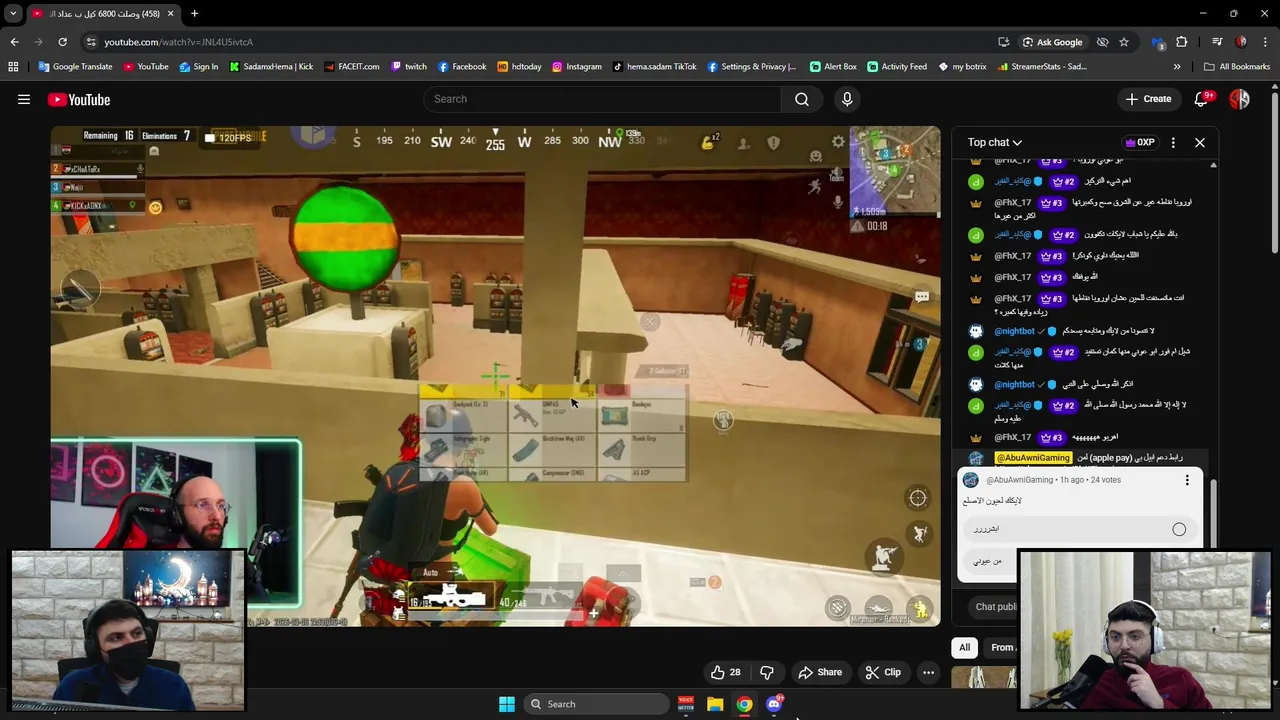
Task: Click the in-game settings gear icon
Action: coord(838,142)
